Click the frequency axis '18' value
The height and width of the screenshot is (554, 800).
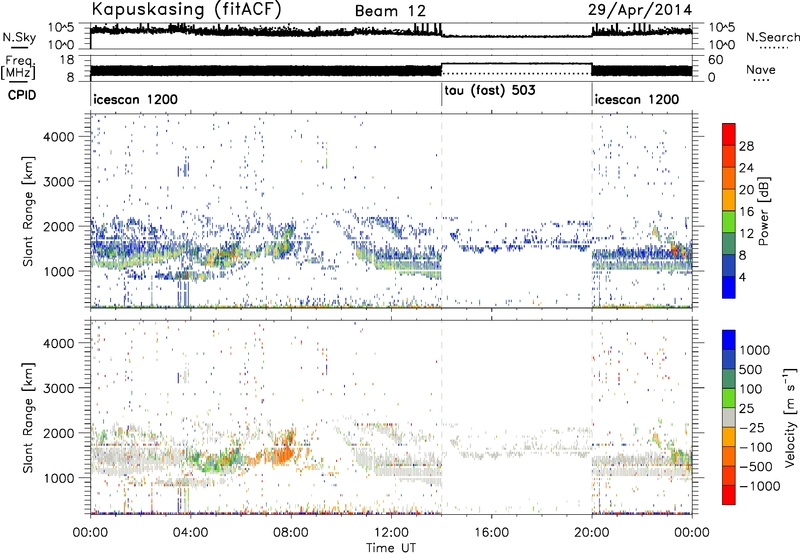(67, 60)
